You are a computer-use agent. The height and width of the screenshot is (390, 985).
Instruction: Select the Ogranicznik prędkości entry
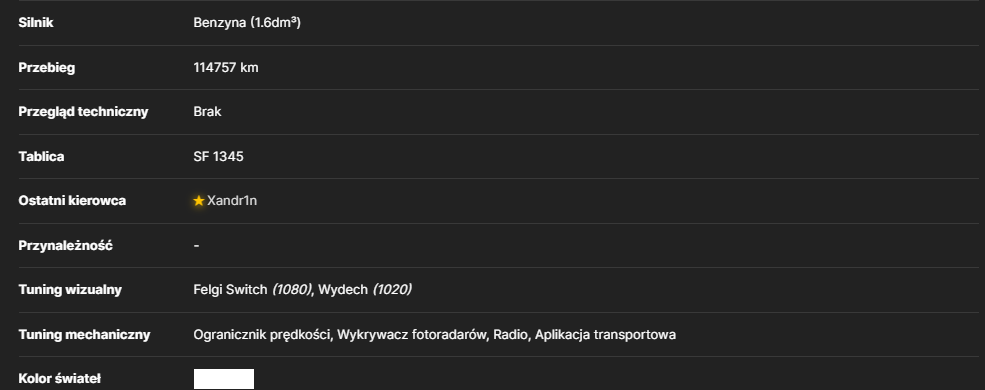[x=262, y=335]
